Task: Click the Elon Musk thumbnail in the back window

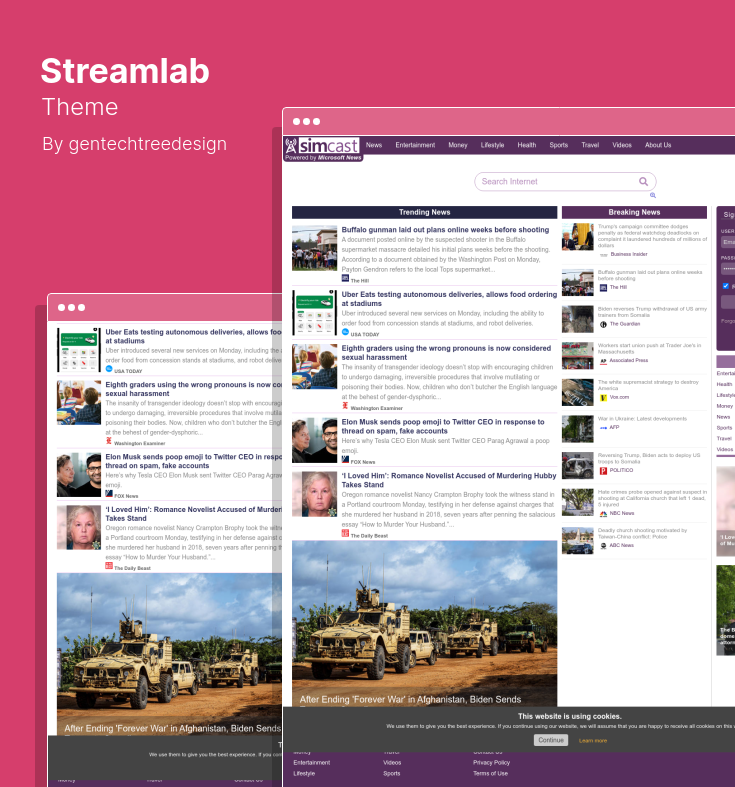Action: coord(79,475)
